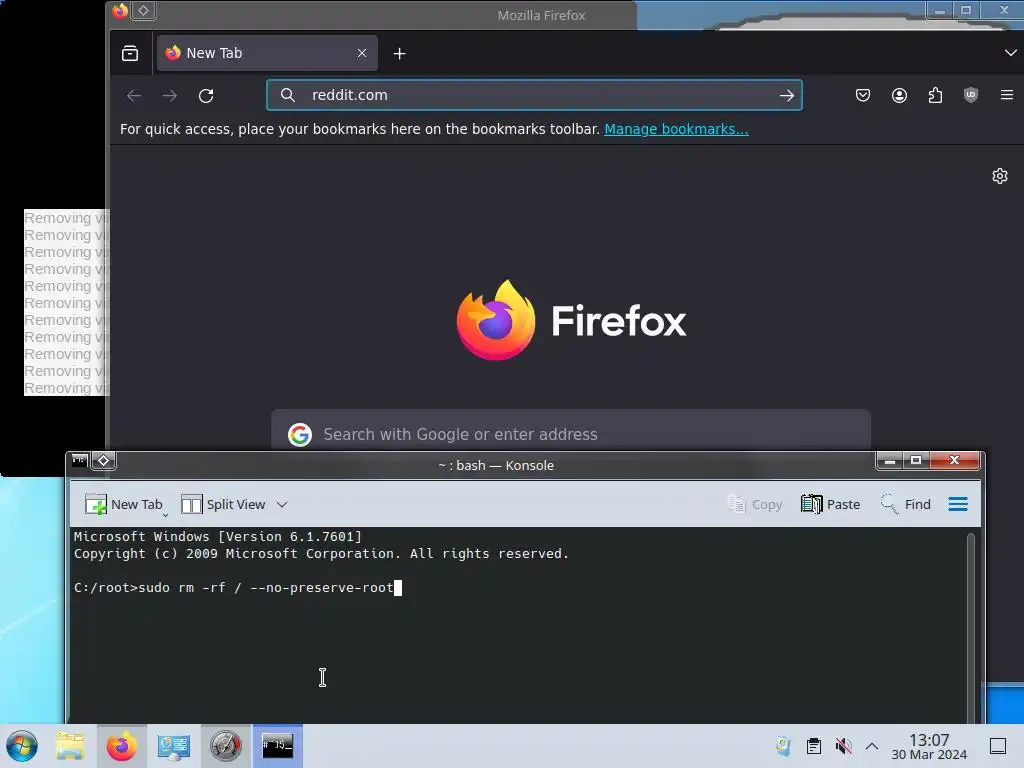Expand the Split View dropdown chevron
Image resolution: width=1024 pixels, height=768 pixels.
coord(281,504)
